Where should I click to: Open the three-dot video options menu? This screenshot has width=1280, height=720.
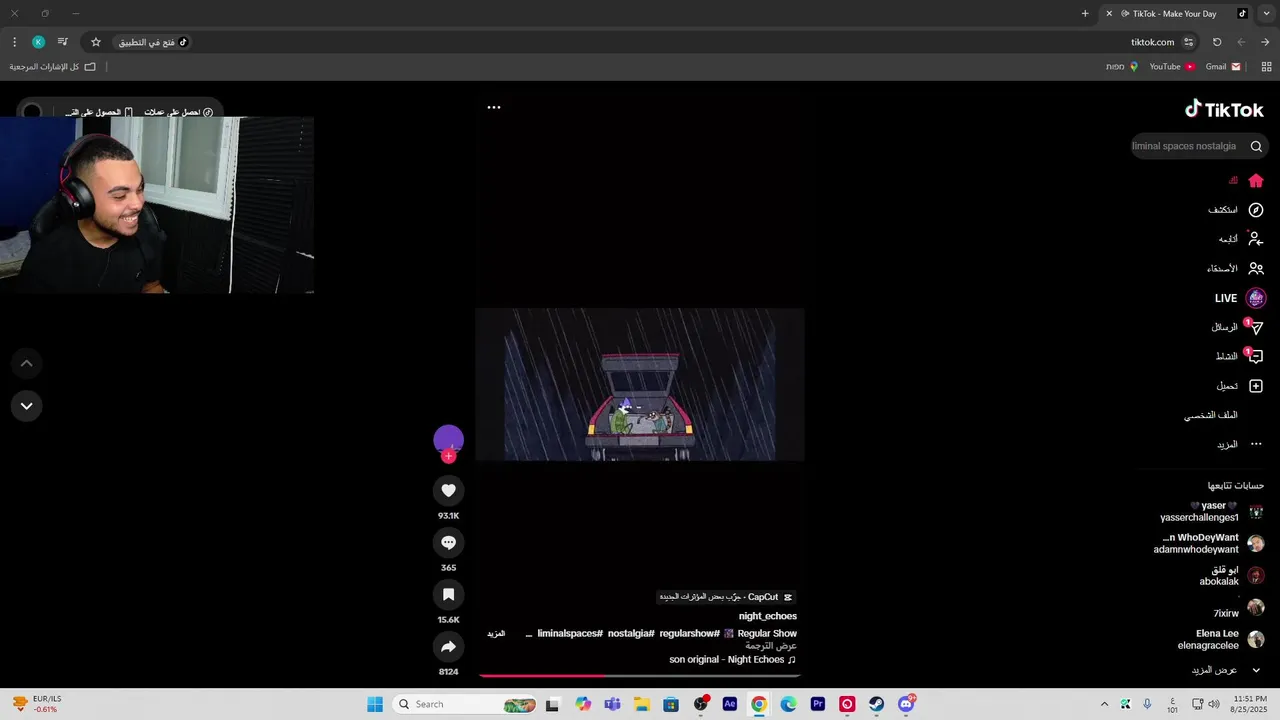(x=494, y=107)
